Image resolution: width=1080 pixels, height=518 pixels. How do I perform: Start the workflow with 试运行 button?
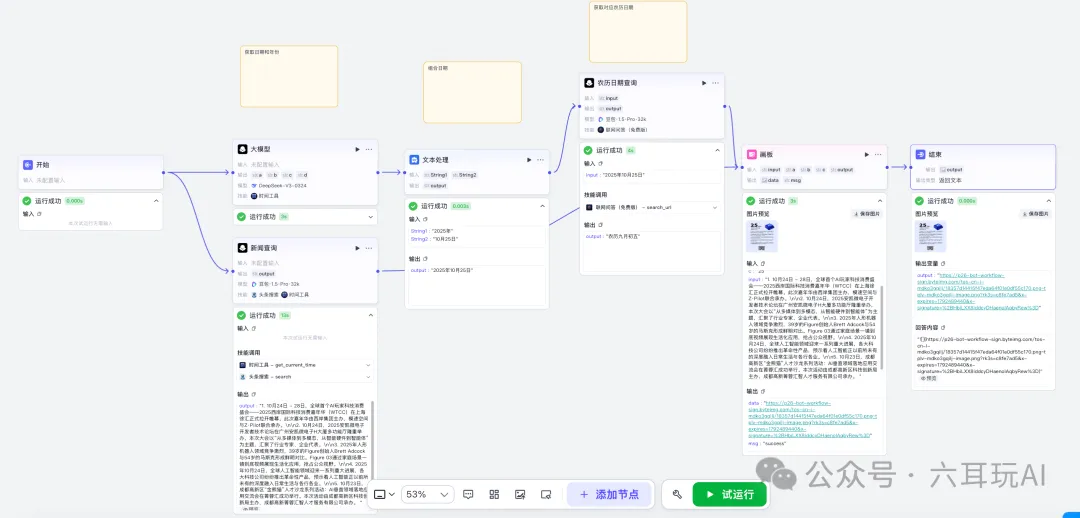click(x=729, y=494)
